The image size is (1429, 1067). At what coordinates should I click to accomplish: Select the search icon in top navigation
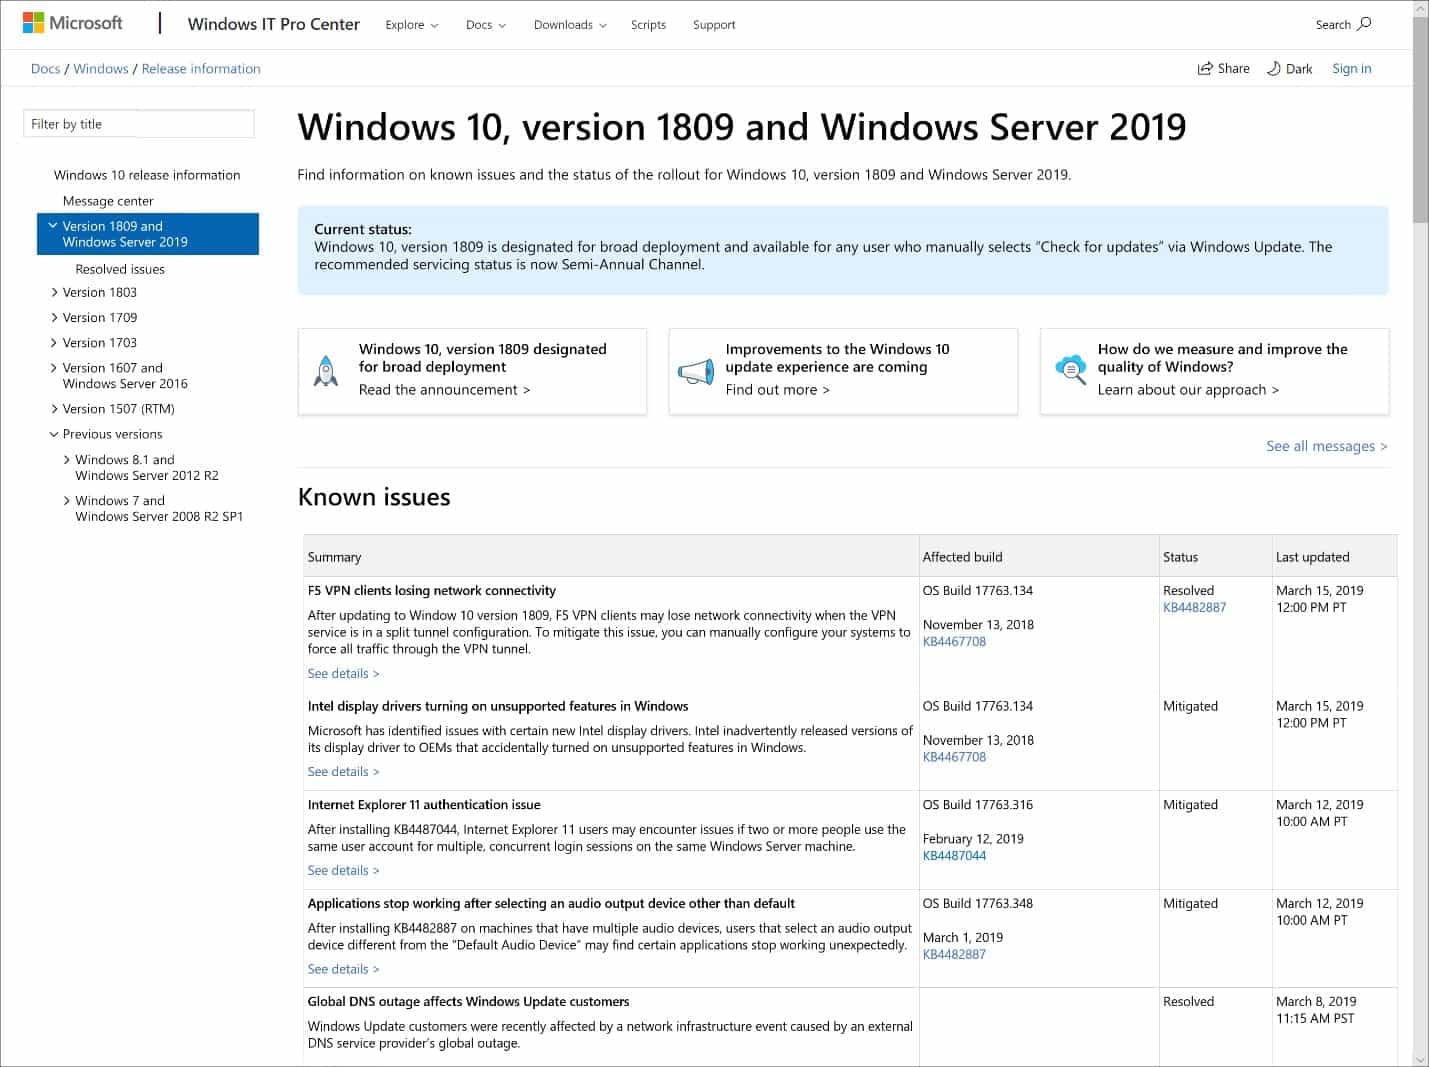pyautogui.click(x=1363, y=23)
